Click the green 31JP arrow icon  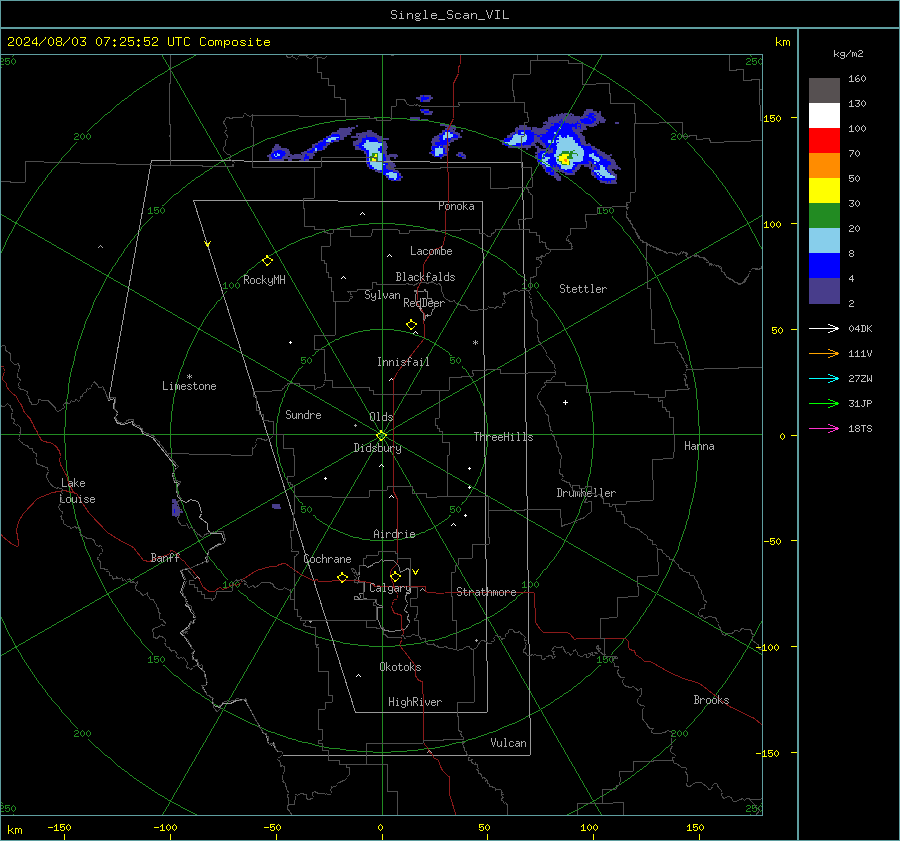pyautogui.click(x=824, y=404)
